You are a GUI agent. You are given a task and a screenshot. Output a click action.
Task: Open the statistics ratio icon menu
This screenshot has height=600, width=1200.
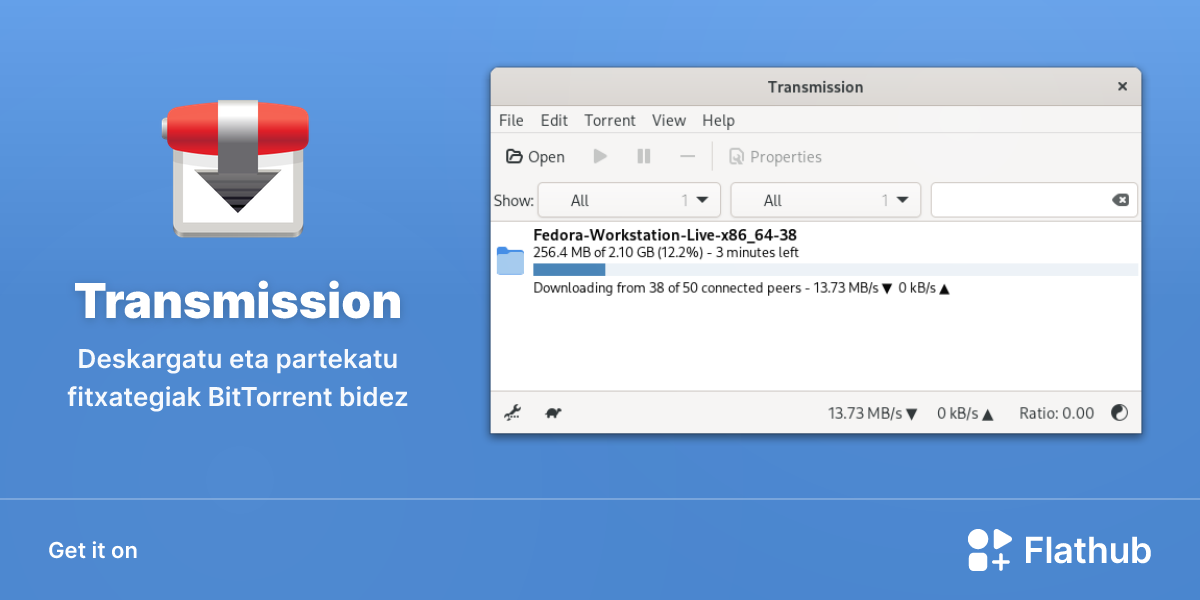1120,413
